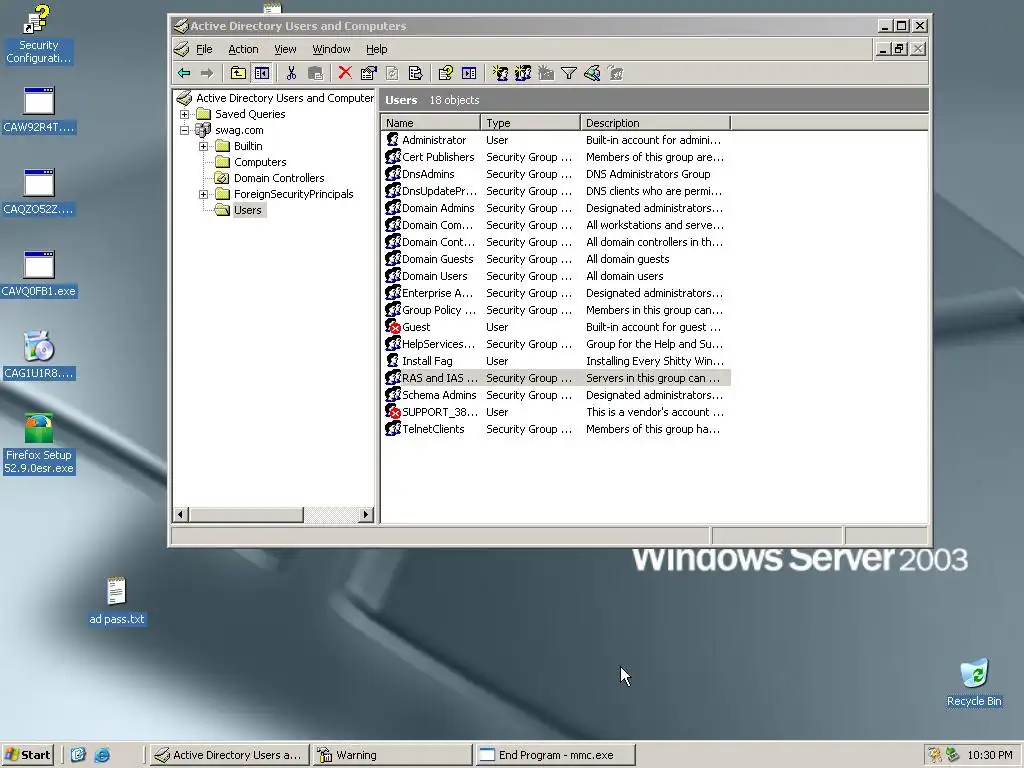Select the Administrator user row
The width and height of the screenshot is (1024, 768).
[557, 140]
